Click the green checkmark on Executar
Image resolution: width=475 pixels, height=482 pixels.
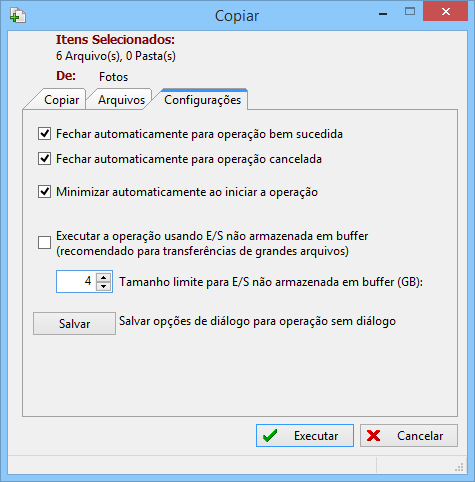tap(270, 436)
